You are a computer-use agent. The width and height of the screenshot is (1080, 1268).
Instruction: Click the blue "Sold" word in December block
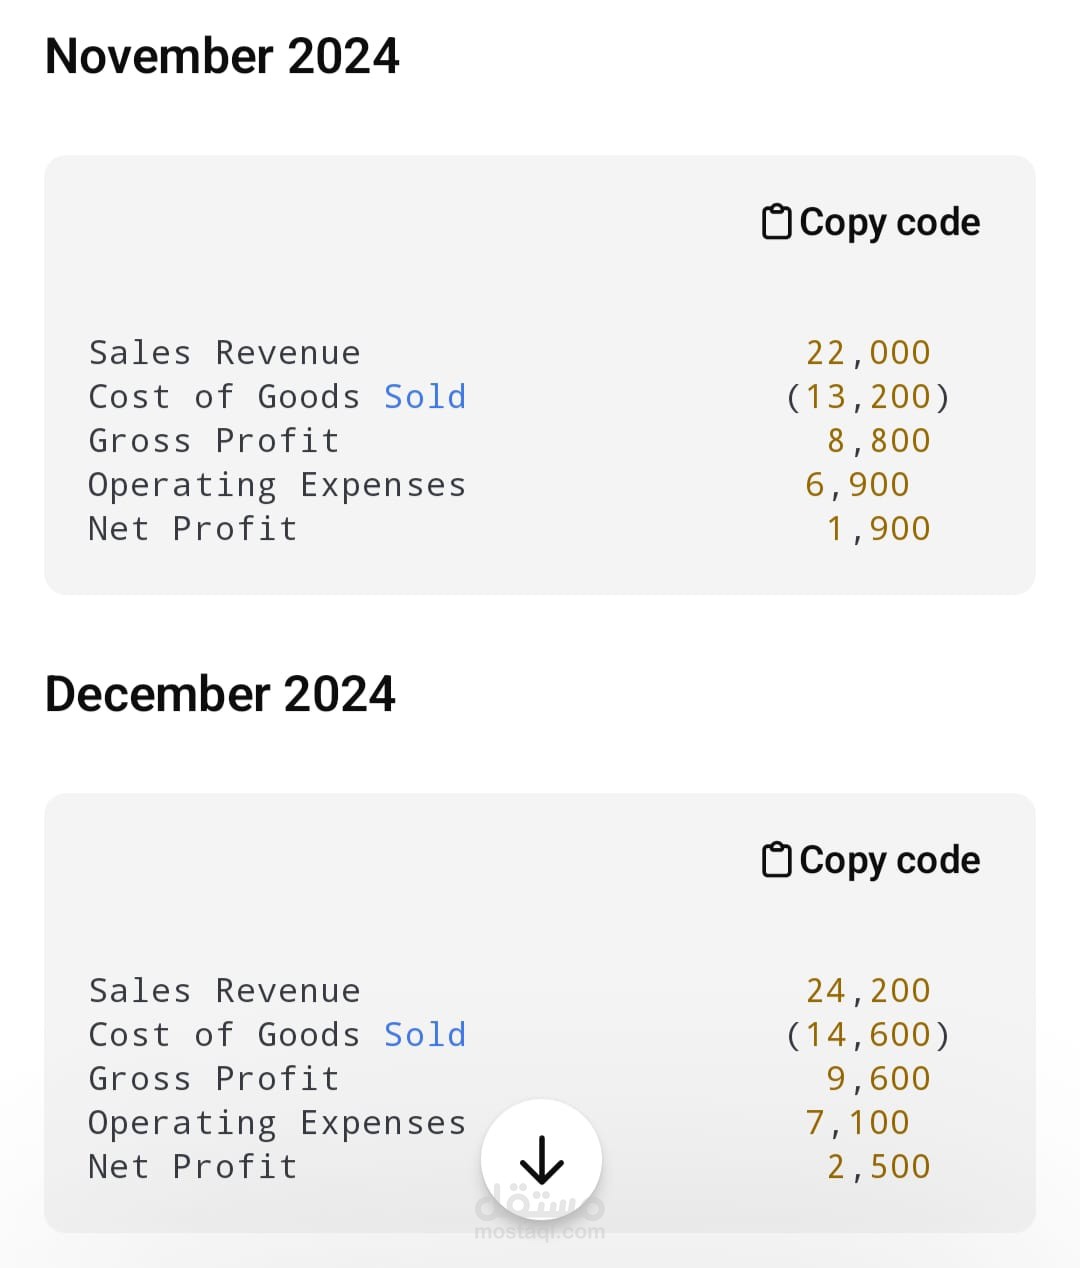[425, 1035]
